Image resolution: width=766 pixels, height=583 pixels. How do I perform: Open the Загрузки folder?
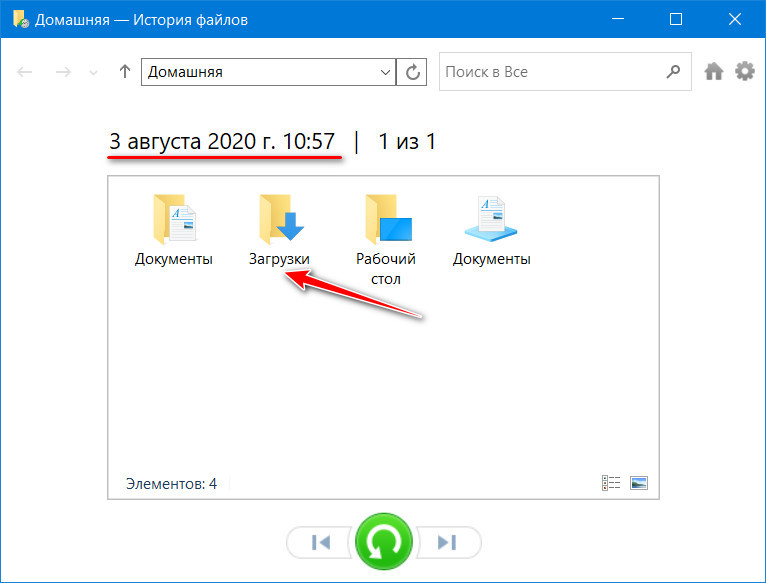(x=279, y=230)
